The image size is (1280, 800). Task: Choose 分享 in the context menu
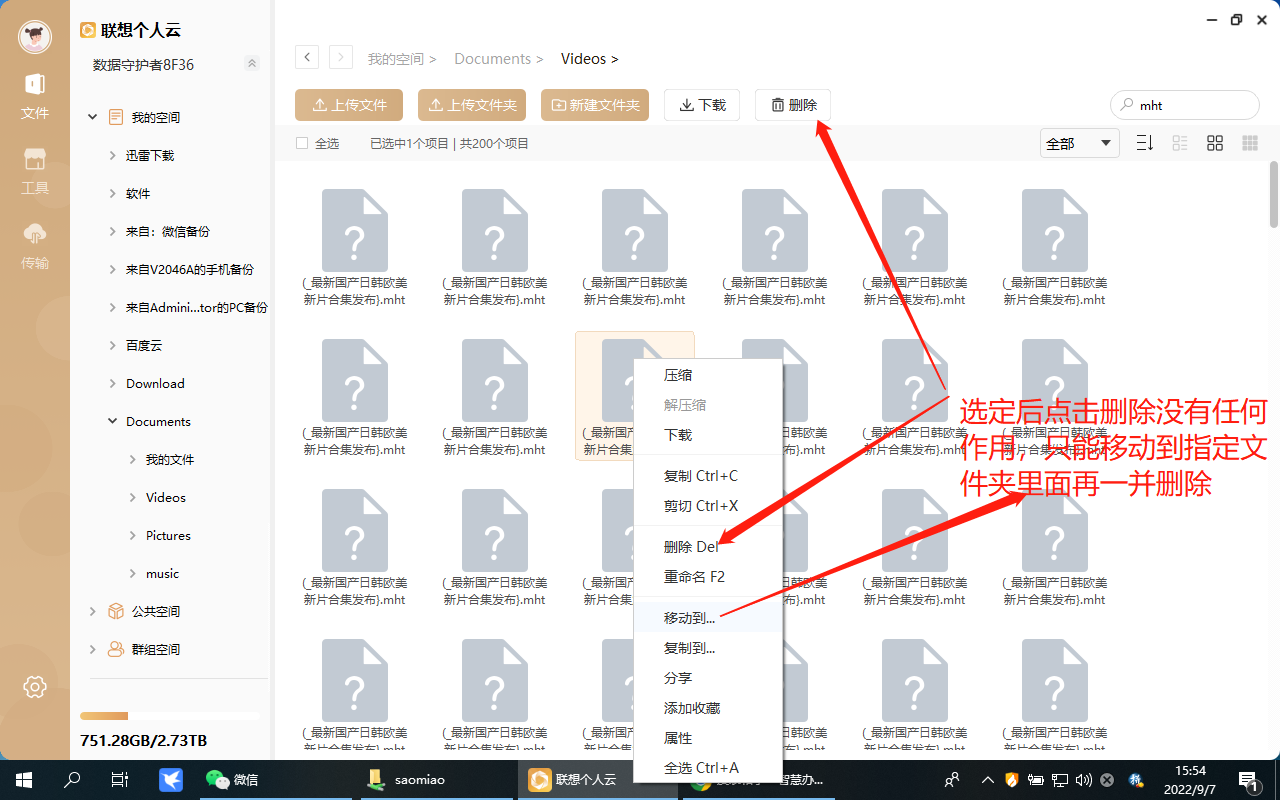tap(708, 678)
